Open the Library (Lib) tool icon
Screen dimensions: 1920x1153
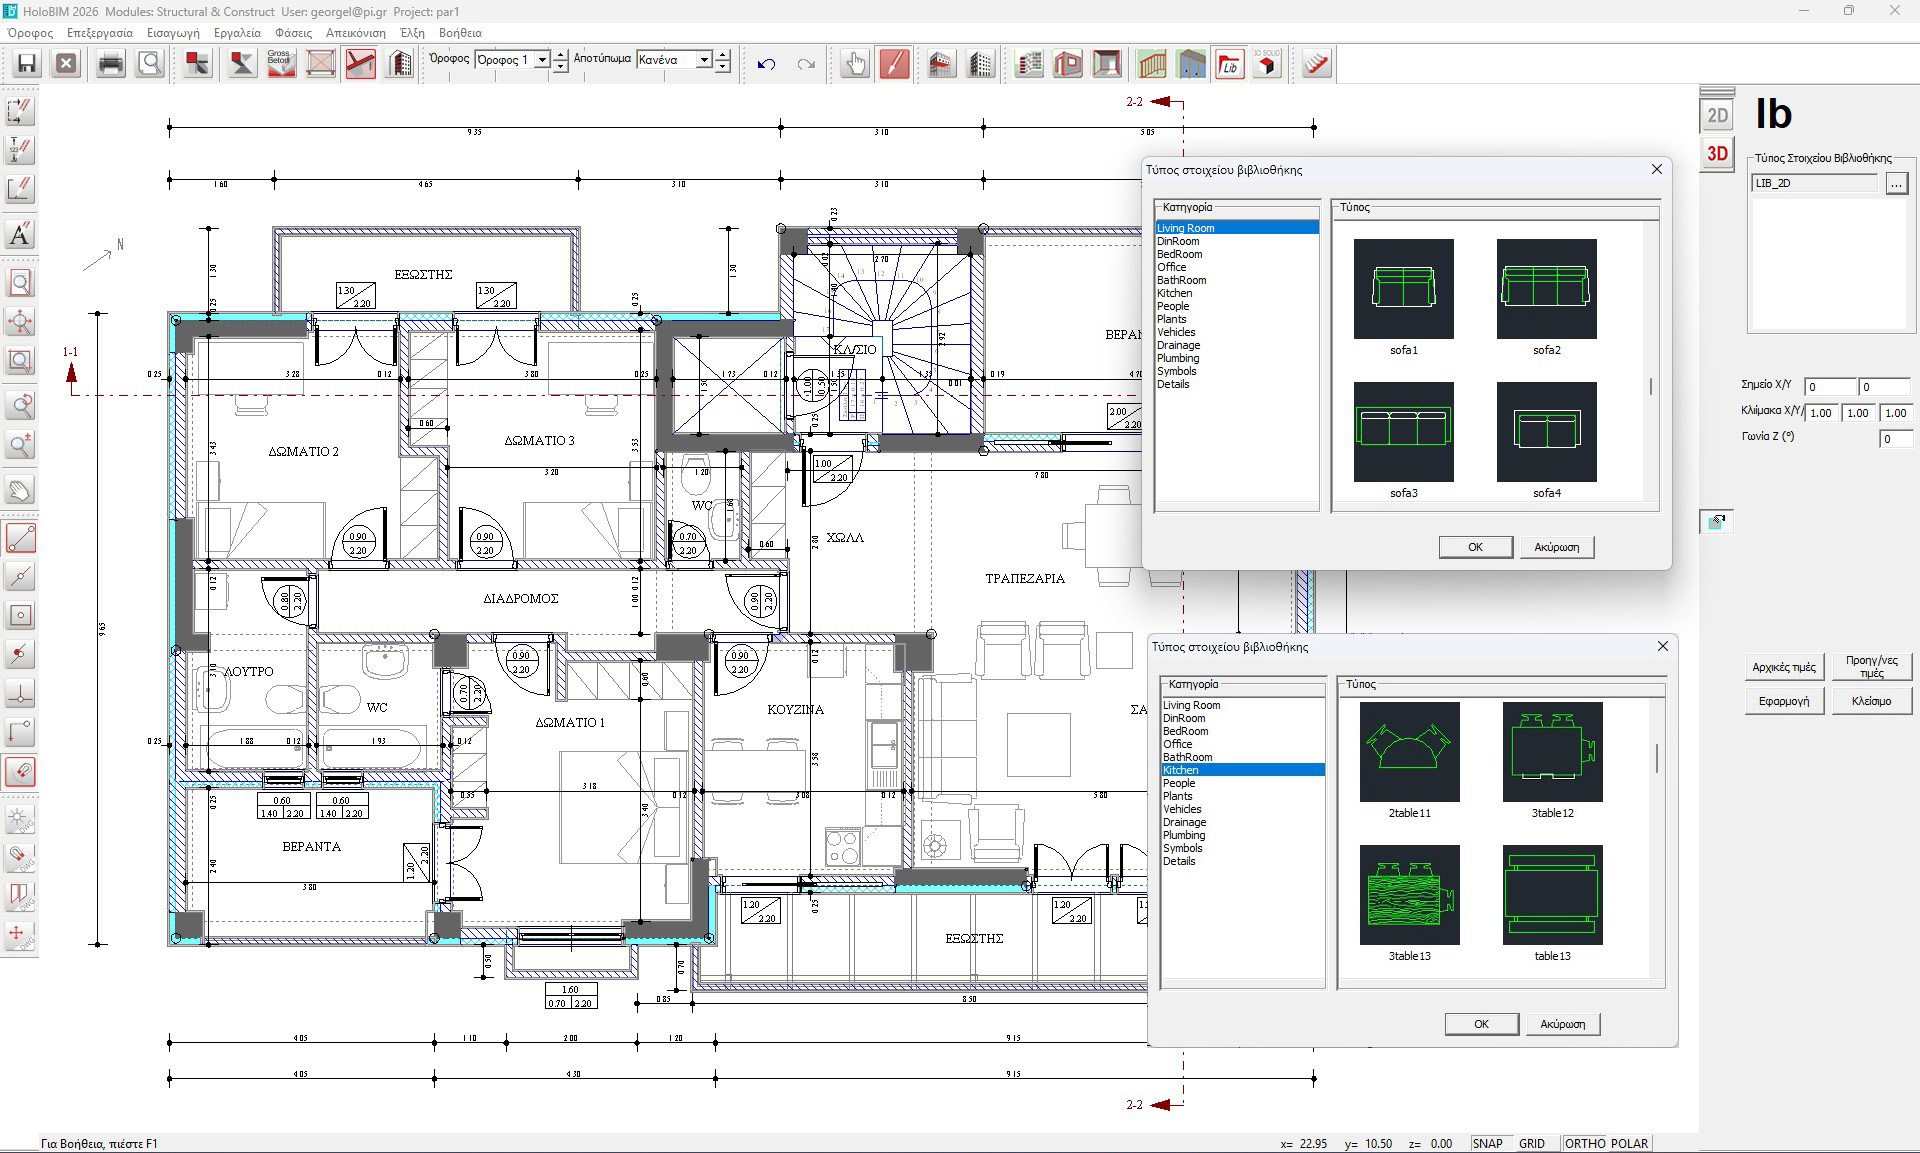(x=1229, y=65)
